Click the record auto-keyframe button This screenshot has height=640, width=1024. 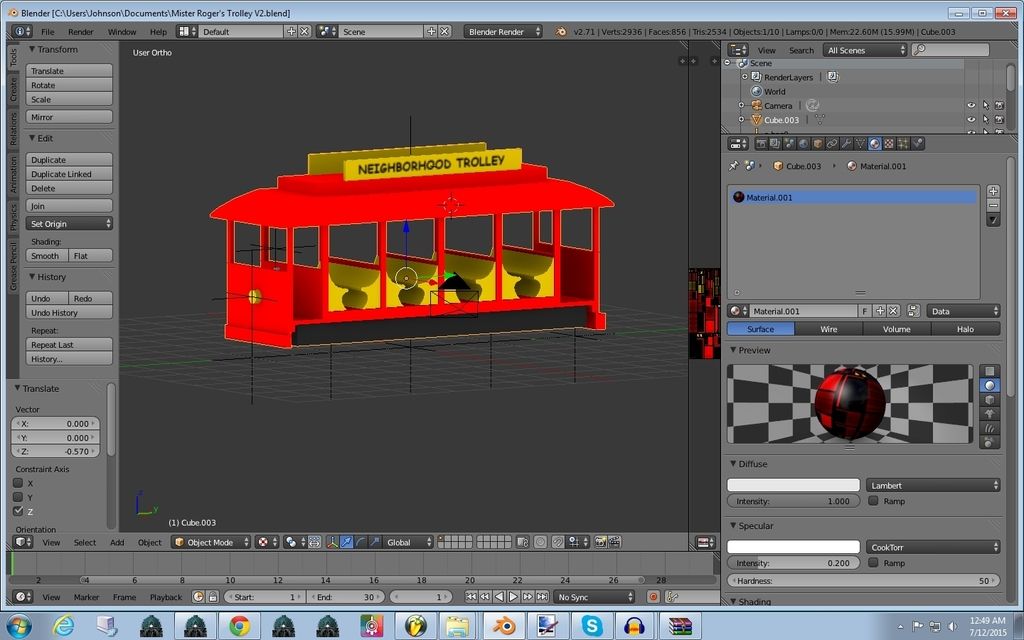coord(653,596)
